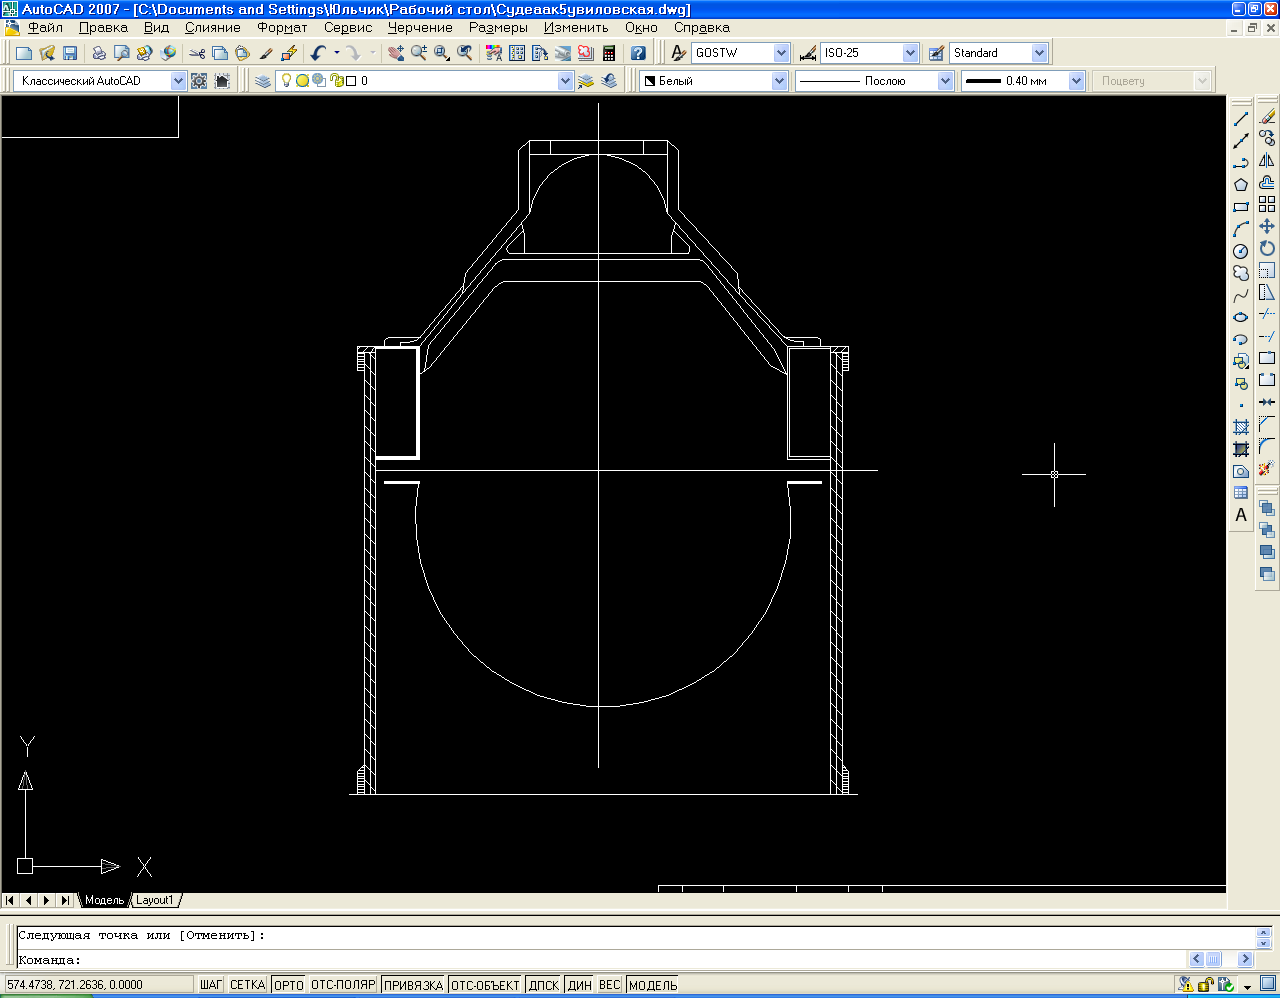Click the МОДЕЛЬ status bar button

(x=653, y=985)
